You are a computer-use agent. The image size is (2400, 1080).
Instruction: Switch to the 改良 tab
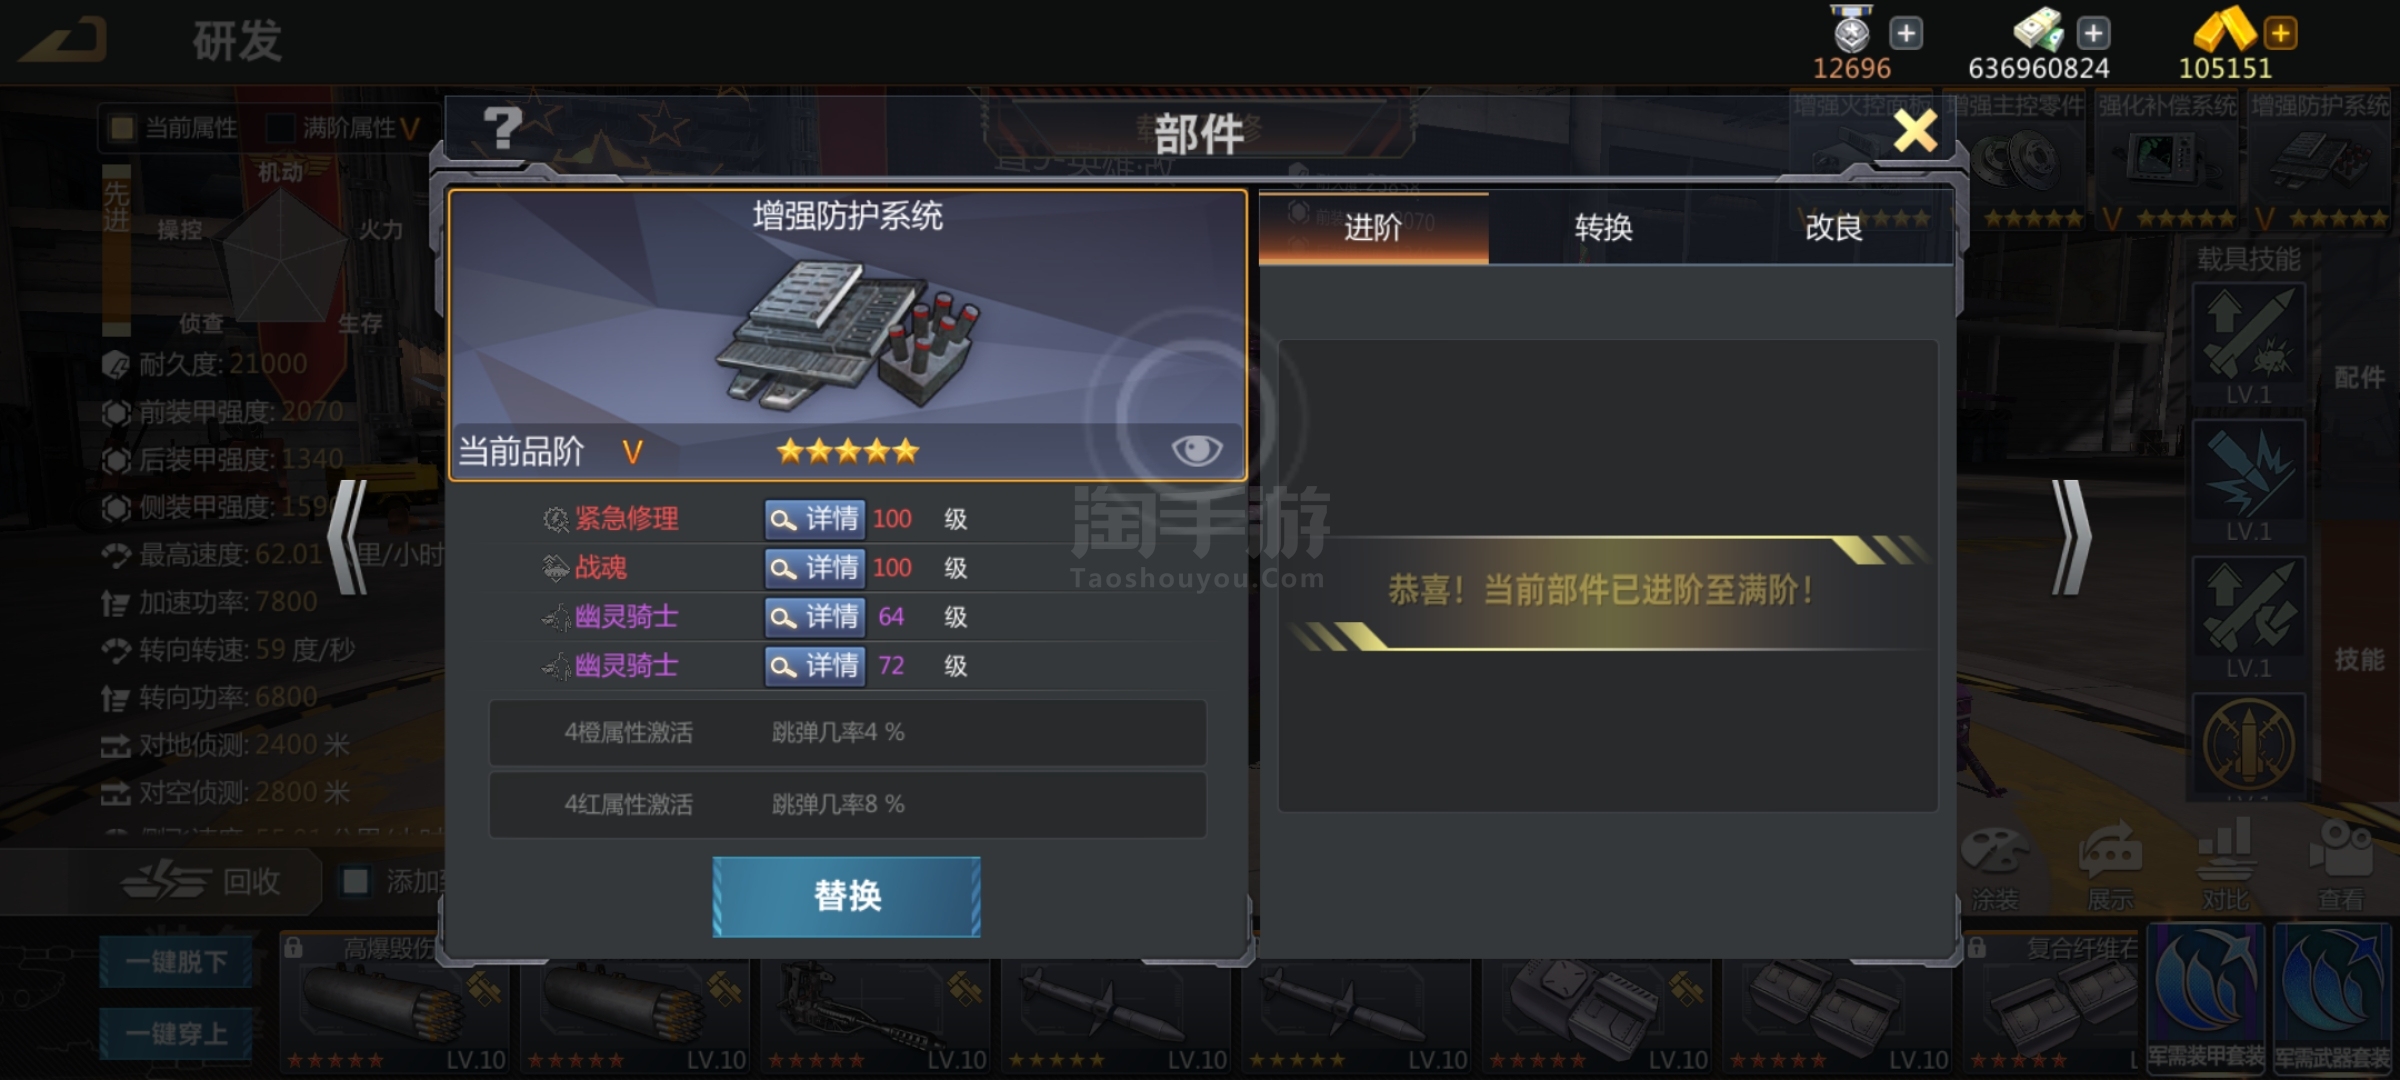tap(1834, 229)
